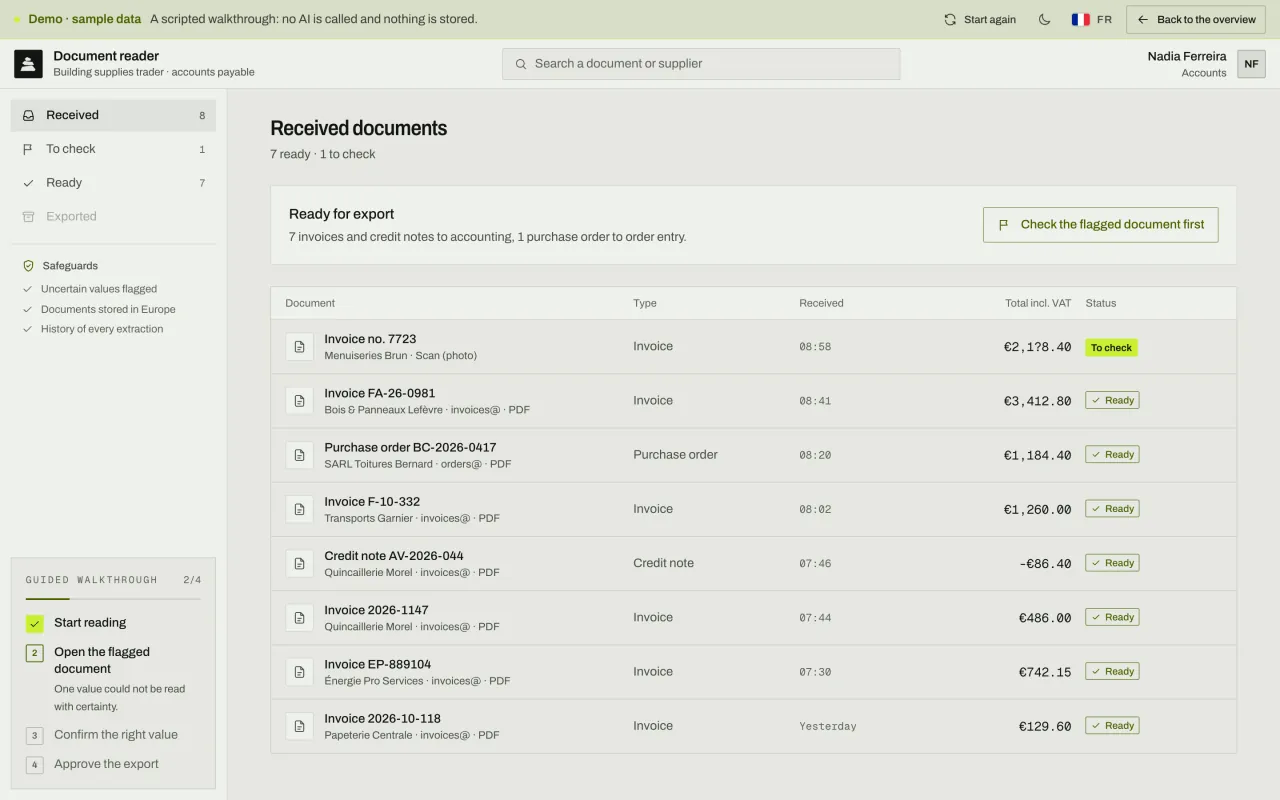Click the Yesterday received value
This screenshot has width=1280, height=800.
coord(828,726)
